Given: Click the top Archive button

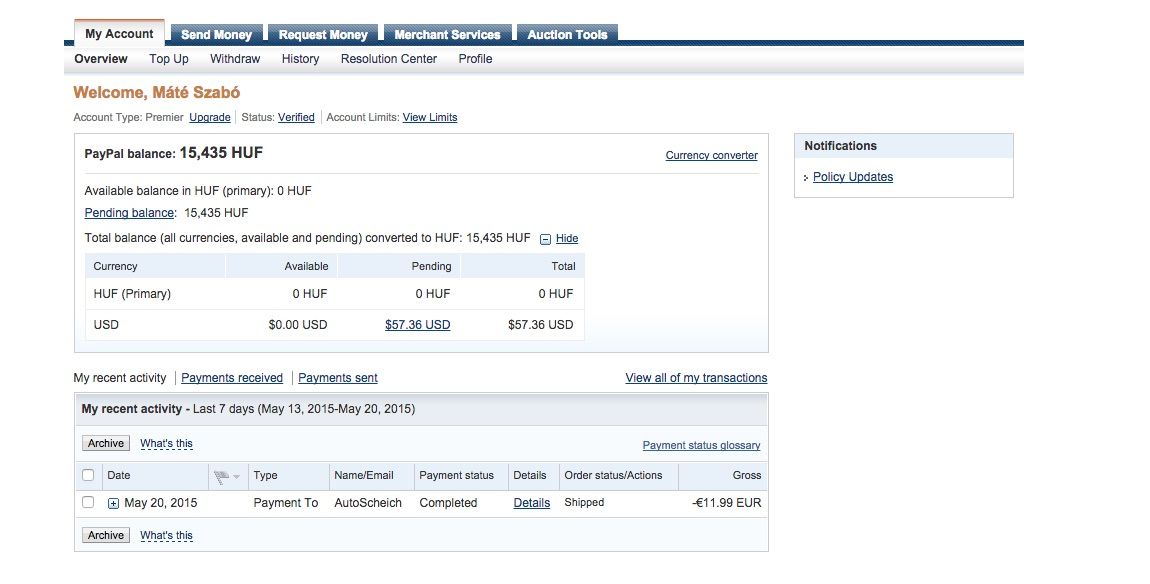Looking at the screenshot, I should (106, 443).
